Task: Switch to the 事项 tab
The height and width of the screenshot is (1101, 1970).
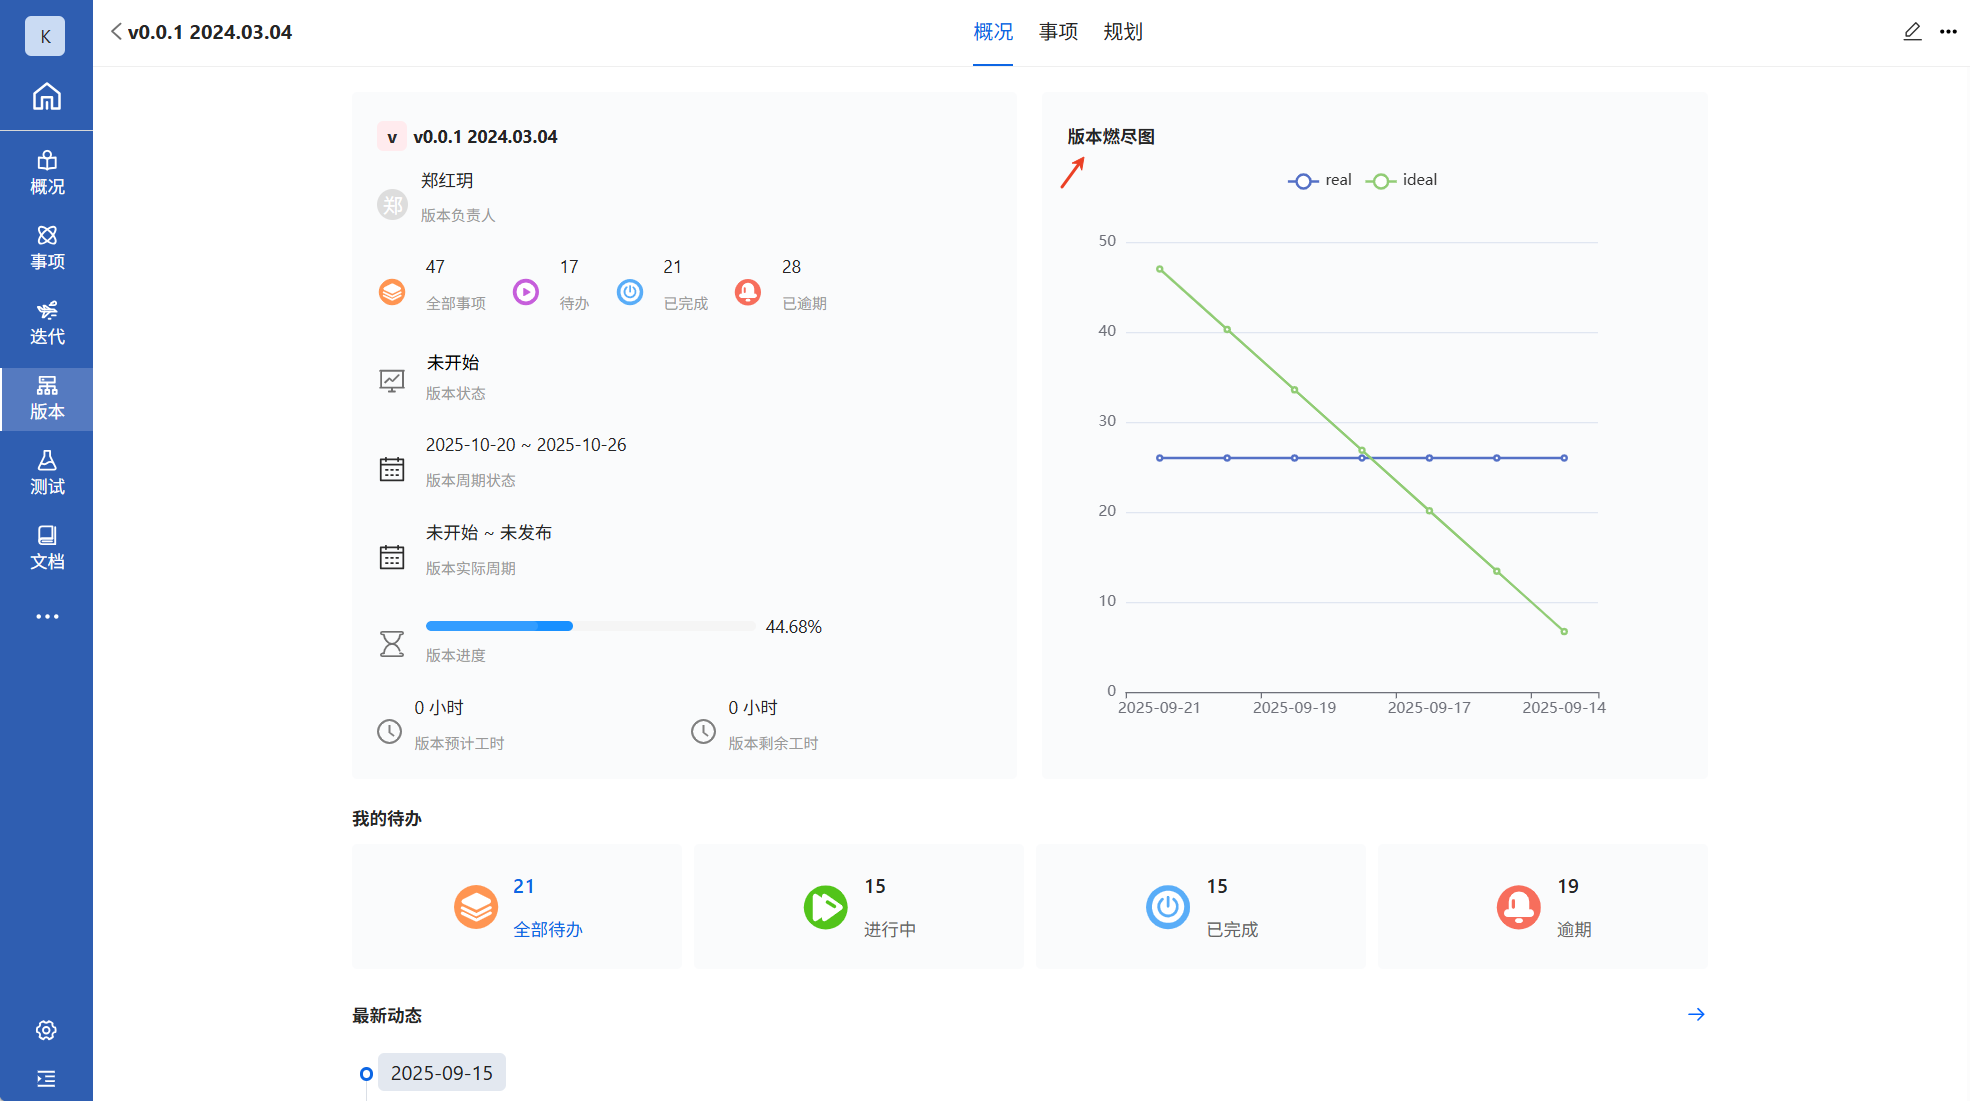Action: (1058, 32)
